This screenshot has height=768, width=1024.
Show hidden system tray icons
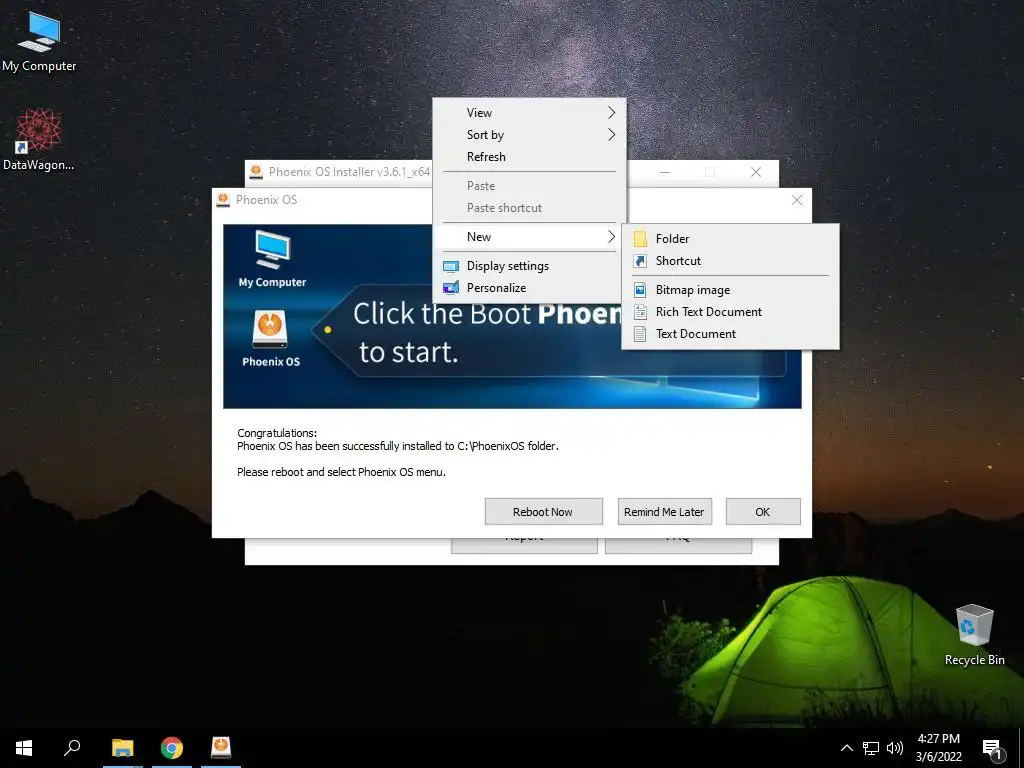click(x=846, y=748)
